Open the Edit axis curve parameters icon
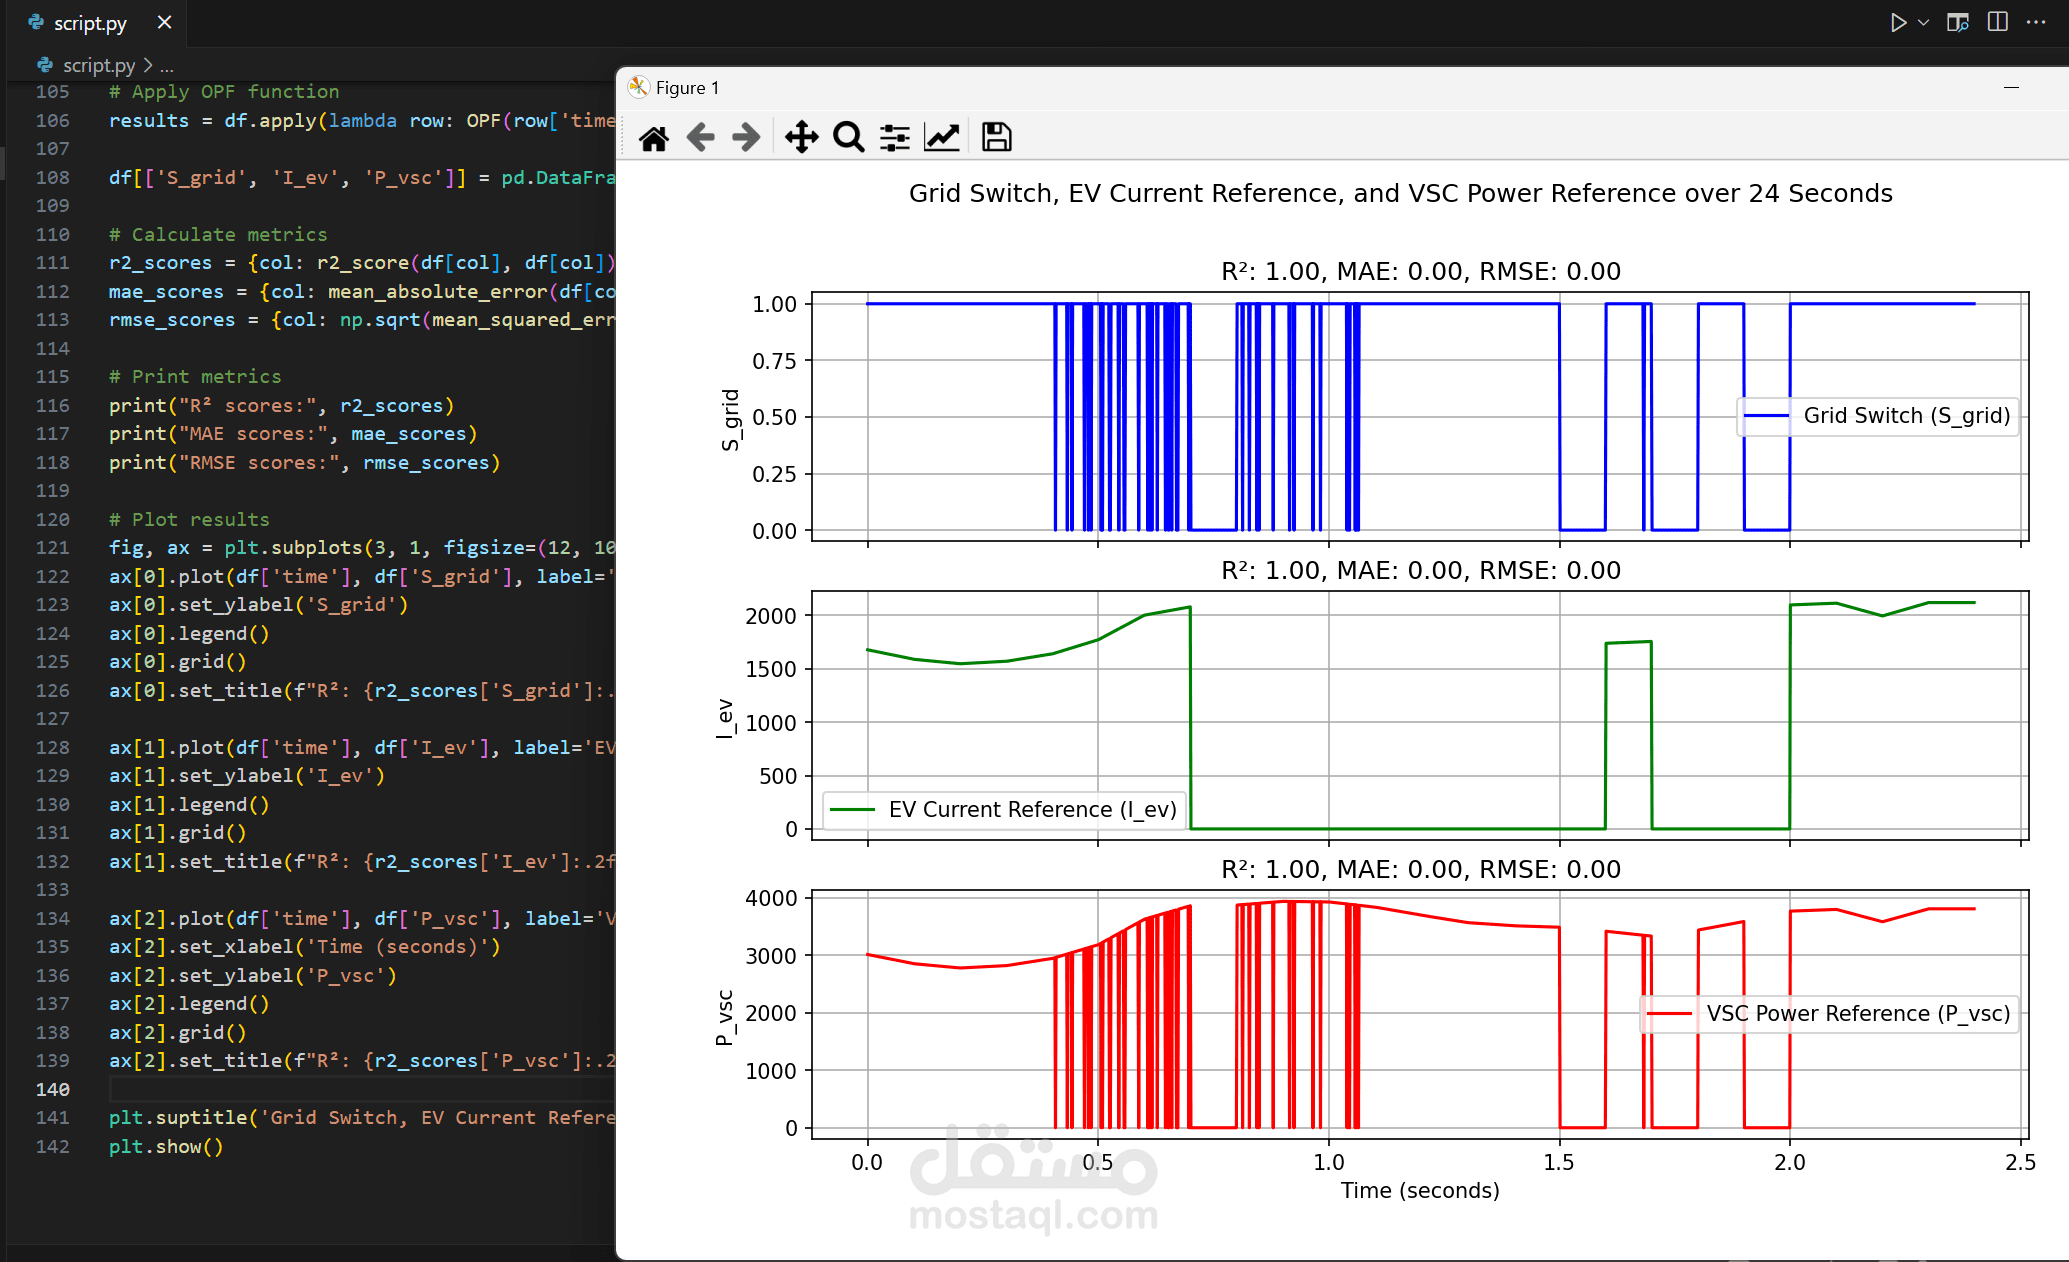Image resolution: width=2069 pixels, height=1262 pixels. coord(942,137)
